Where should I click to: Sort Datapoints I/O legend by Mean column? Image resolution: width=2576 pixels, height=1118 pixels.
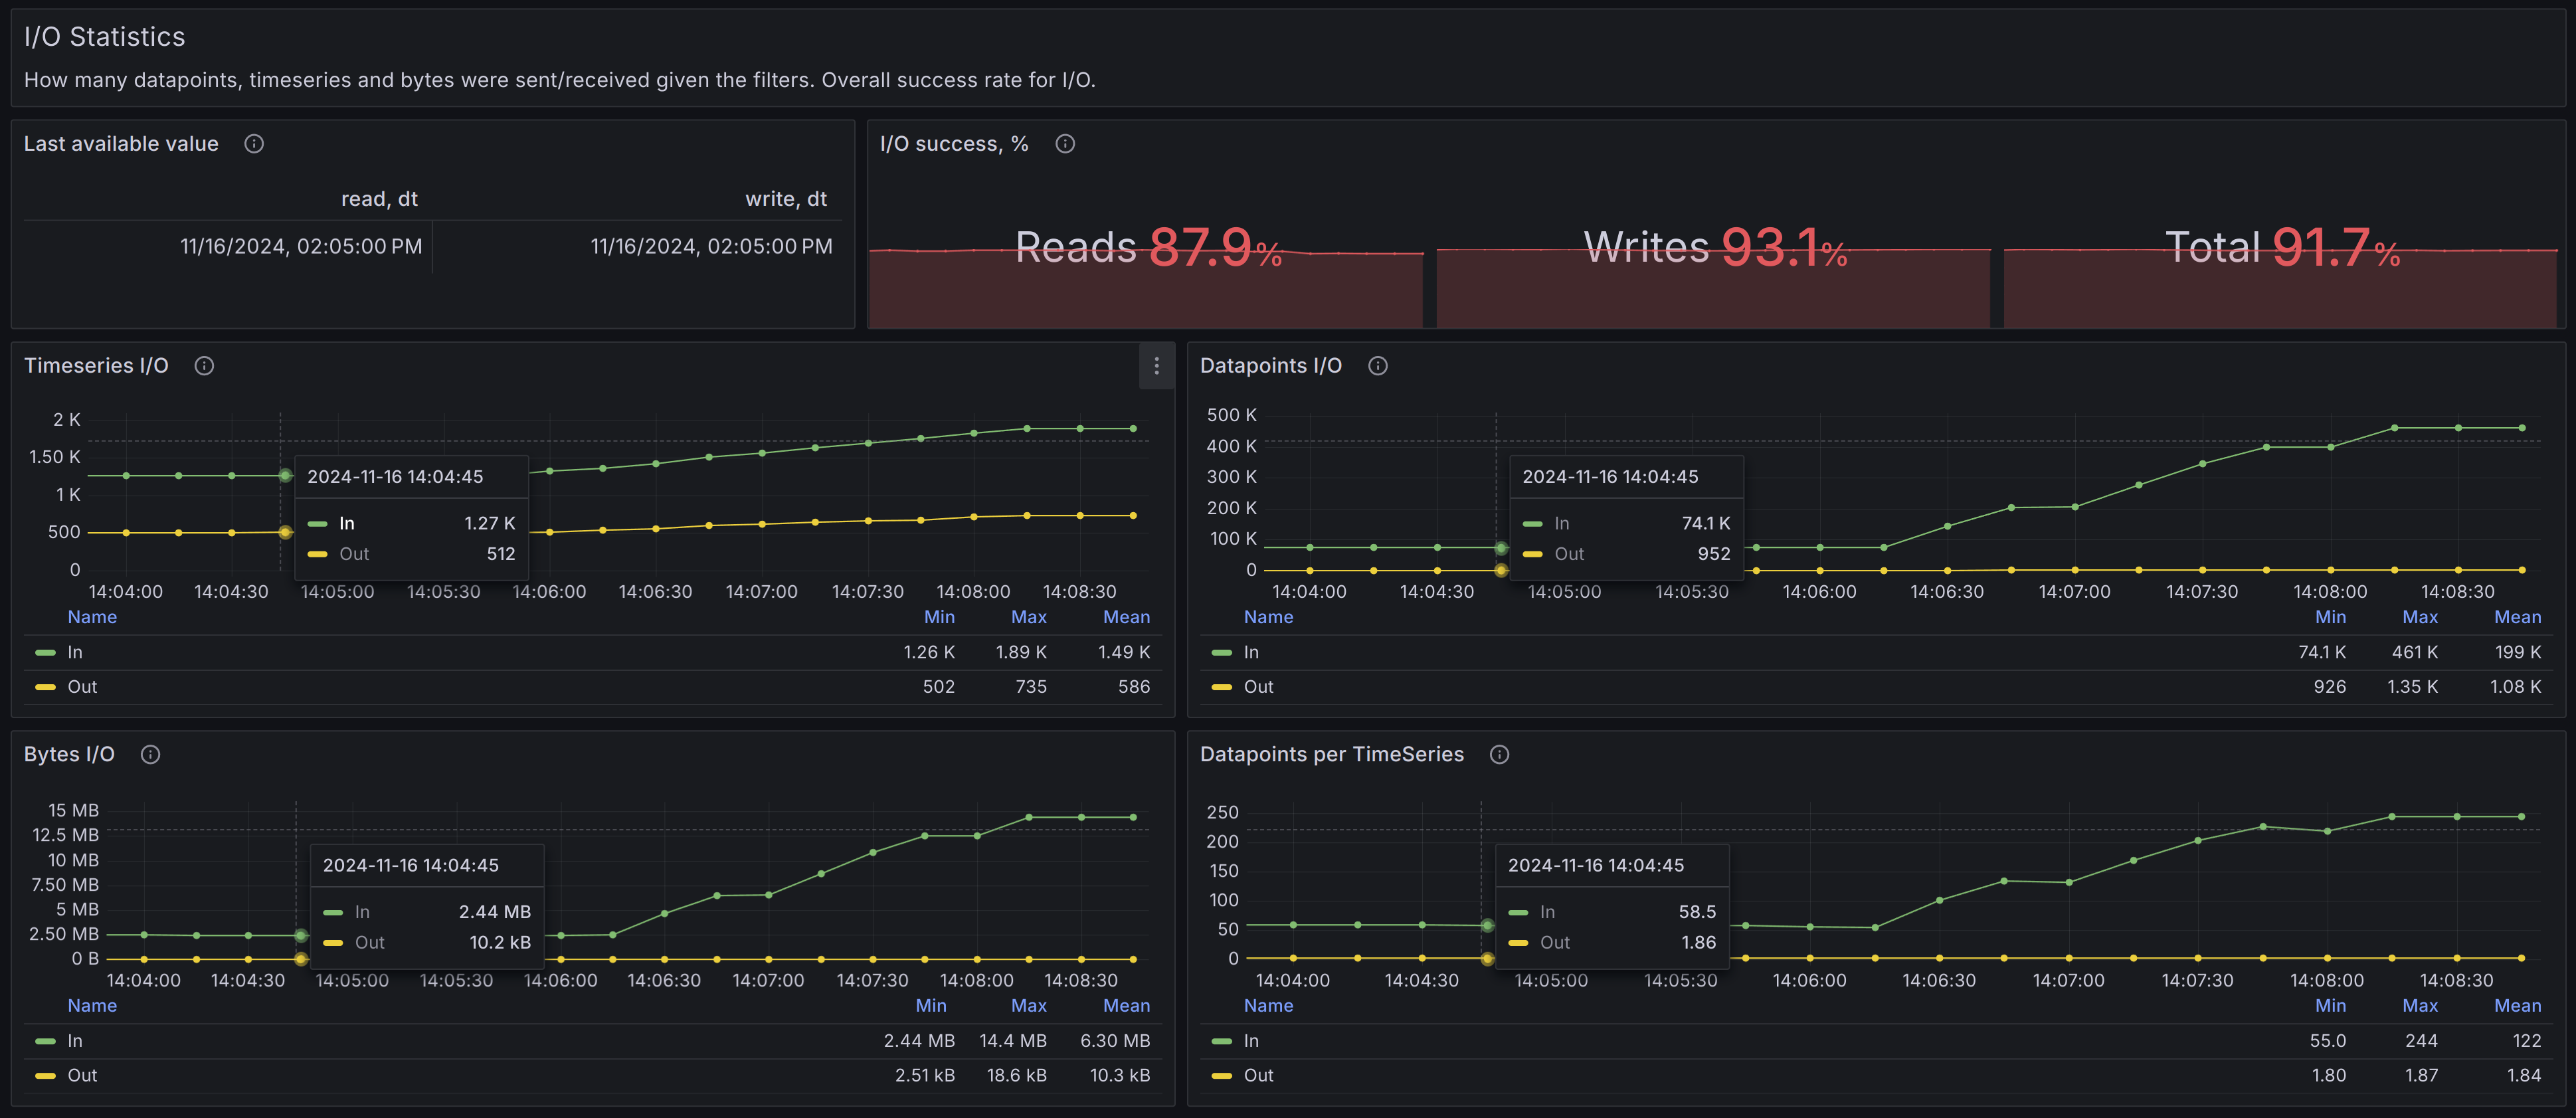(x=2516, y=617)
